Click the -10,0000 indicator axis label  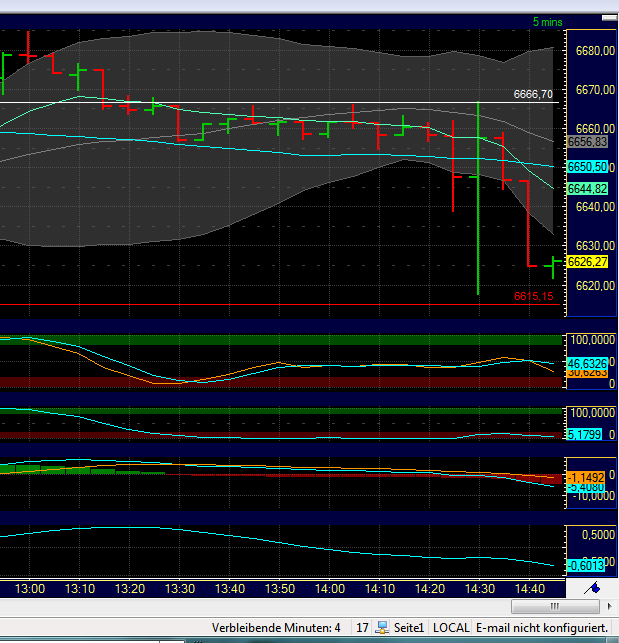pyautogui.click(x=592, y=496)
